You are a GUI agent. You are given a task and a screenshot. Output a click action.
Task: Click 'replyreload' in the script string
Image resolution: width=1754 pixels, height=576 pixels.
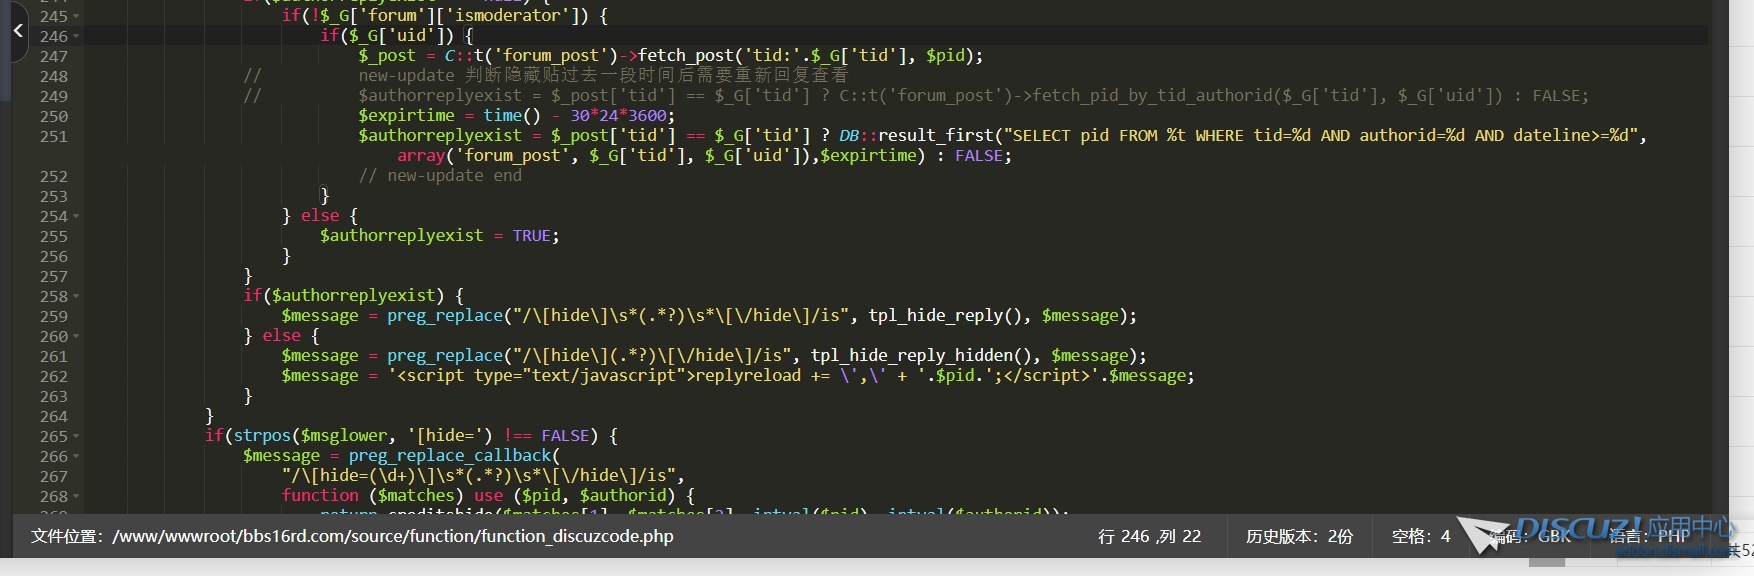[748, 376]
